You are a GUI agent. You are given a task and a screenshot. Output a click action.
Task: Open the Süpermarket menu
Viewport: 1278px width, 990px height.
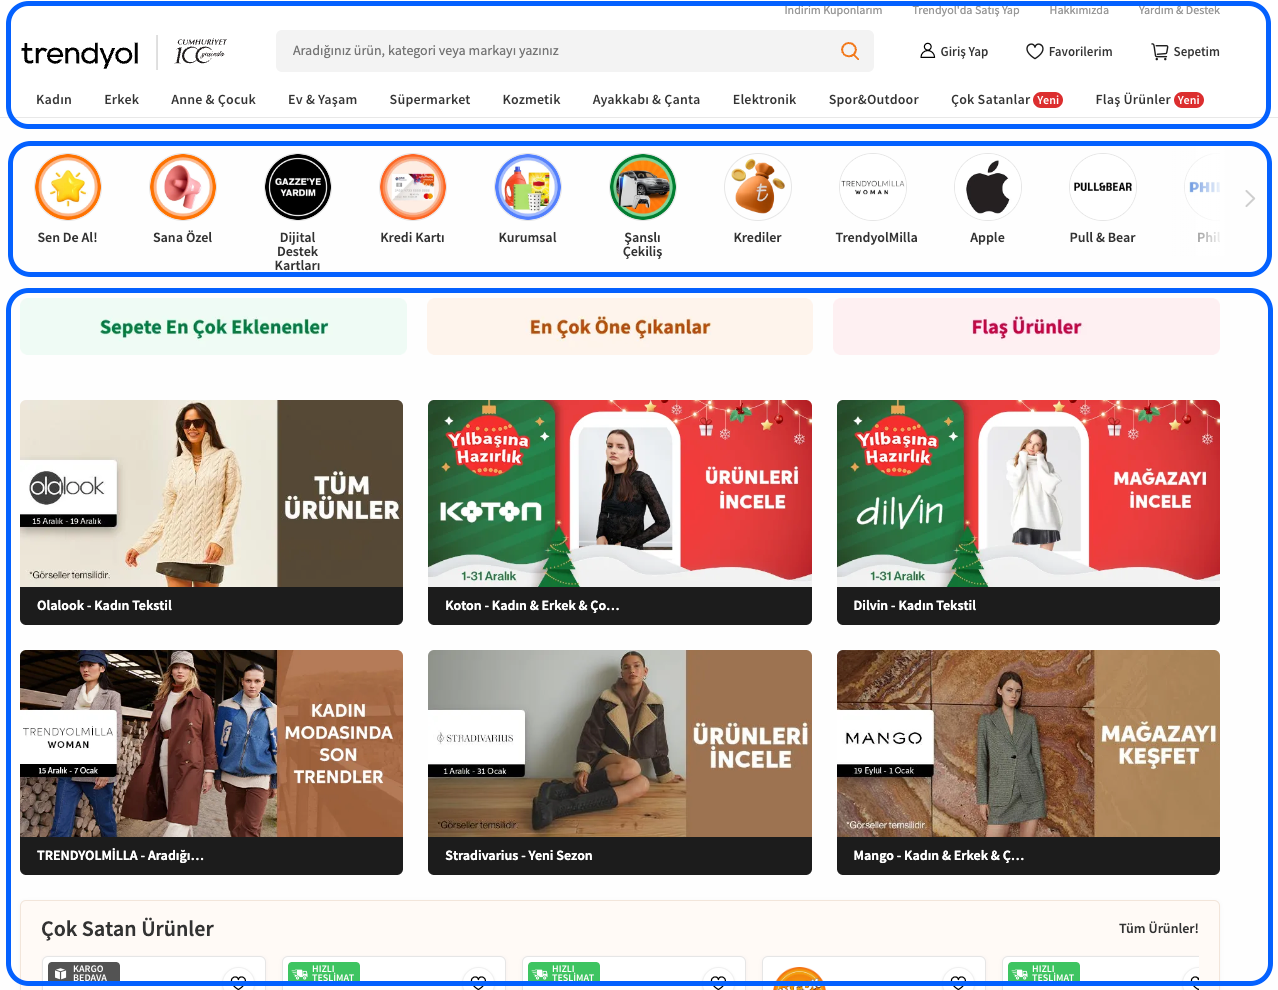[430, 100]
